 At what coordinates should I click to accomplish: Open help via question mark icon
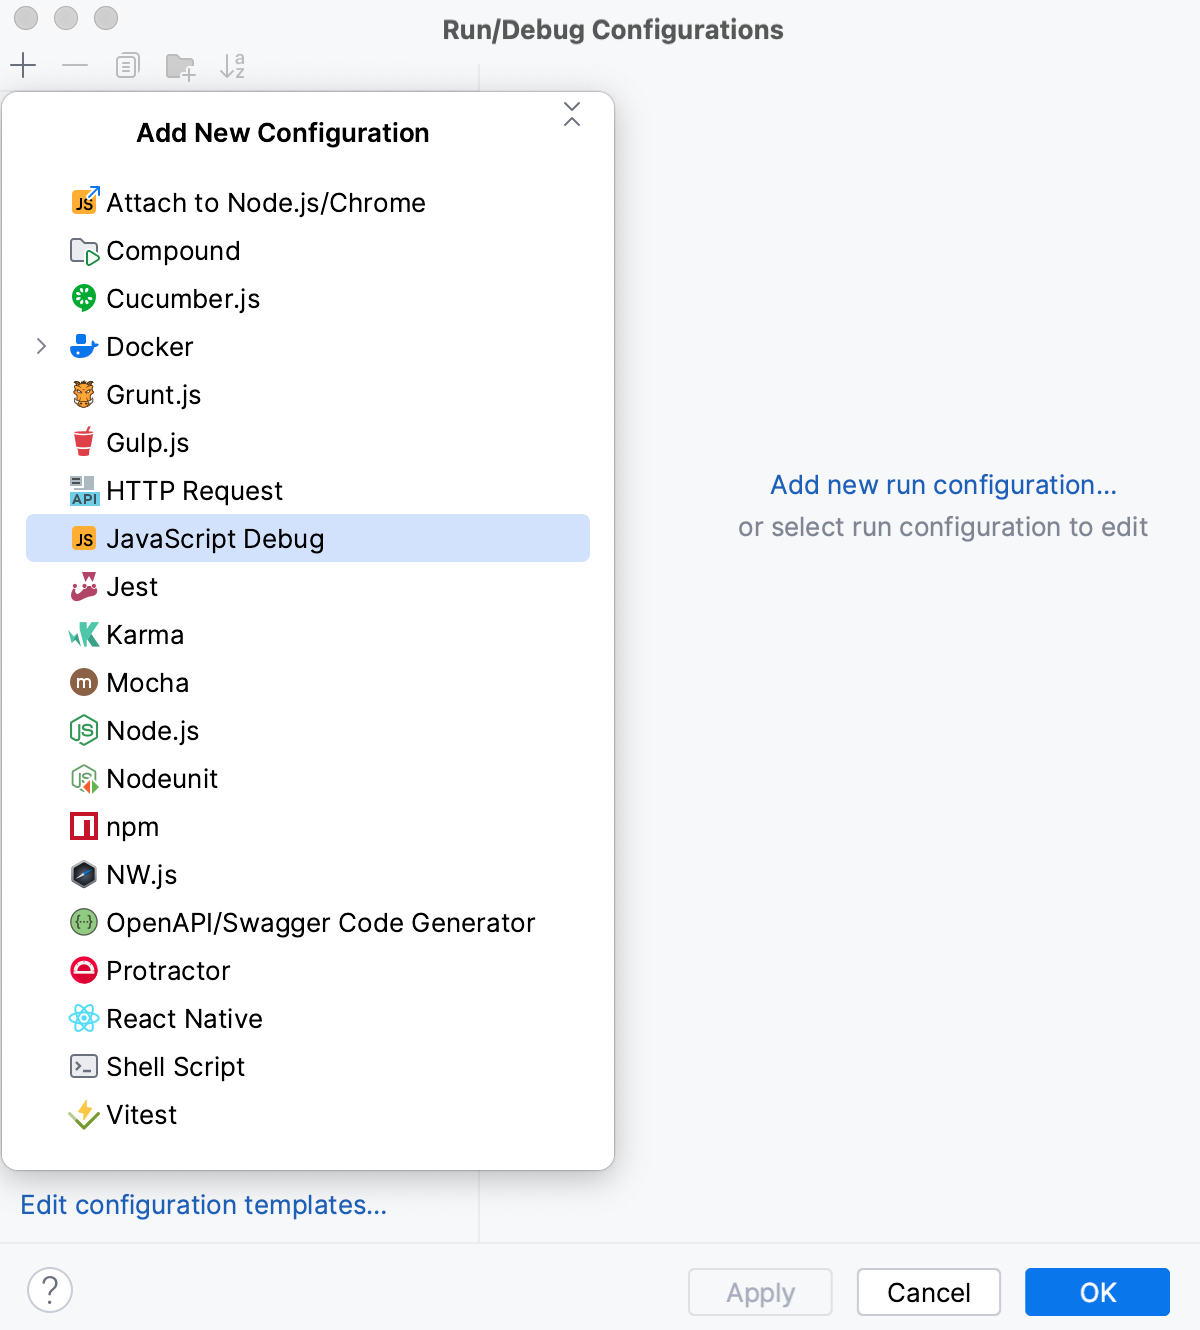(50, 1290)
